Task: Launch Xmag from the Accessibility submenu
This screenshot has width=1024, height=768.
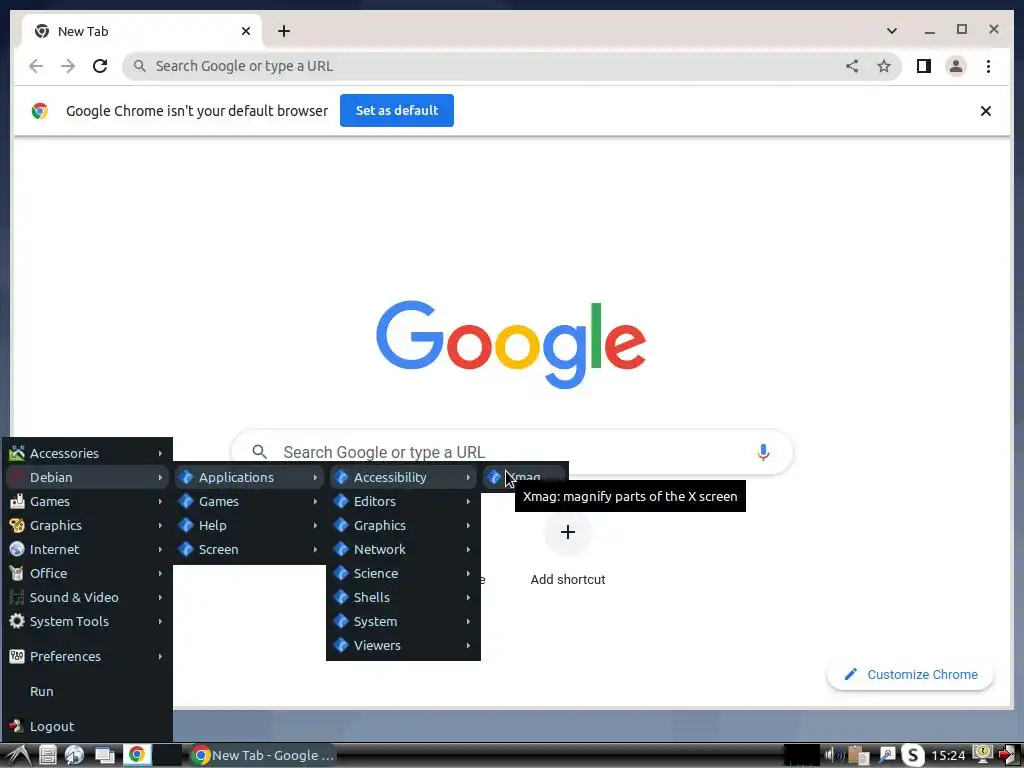Action: pyautogui.click(x=525, y=477)
